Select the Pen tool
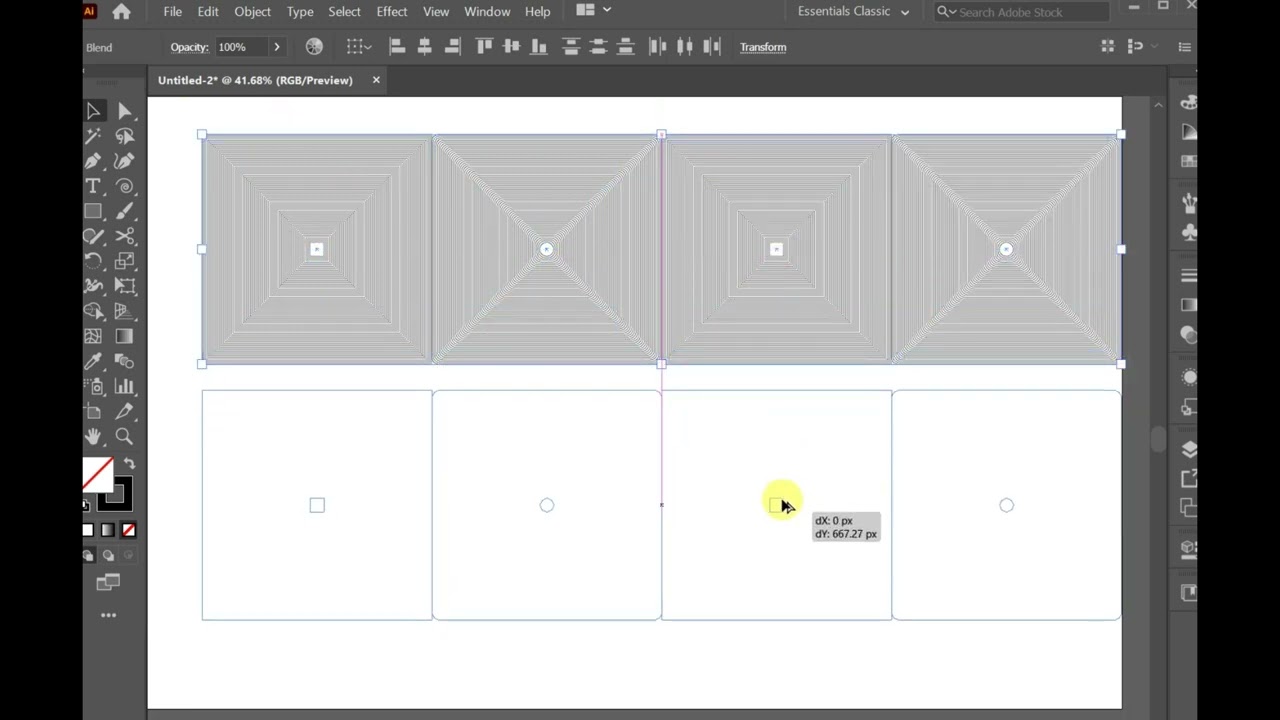The width and height of the screenshot is (1280, 720). coord(93,161)
